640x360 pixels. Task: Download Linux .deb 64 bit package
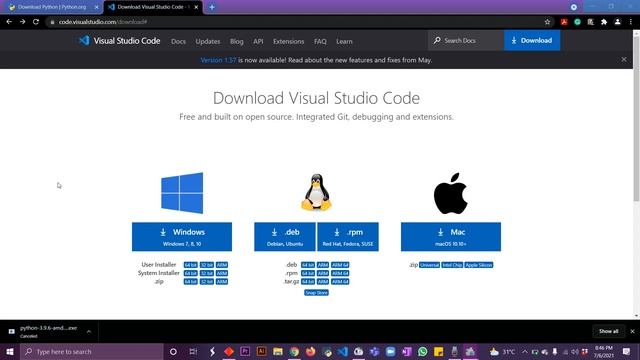click(308, 265)
